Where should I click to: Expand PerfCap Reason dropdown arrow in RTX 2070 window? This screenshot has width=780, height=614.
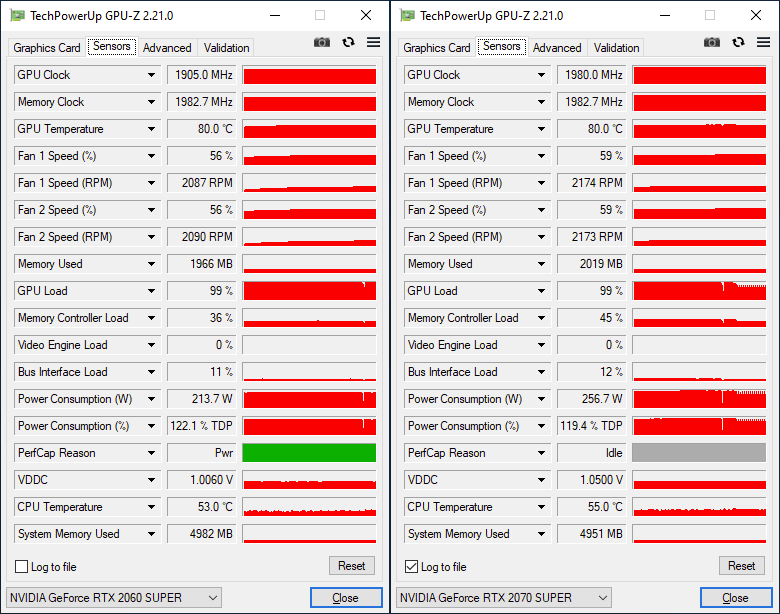(x=542, y=453)
